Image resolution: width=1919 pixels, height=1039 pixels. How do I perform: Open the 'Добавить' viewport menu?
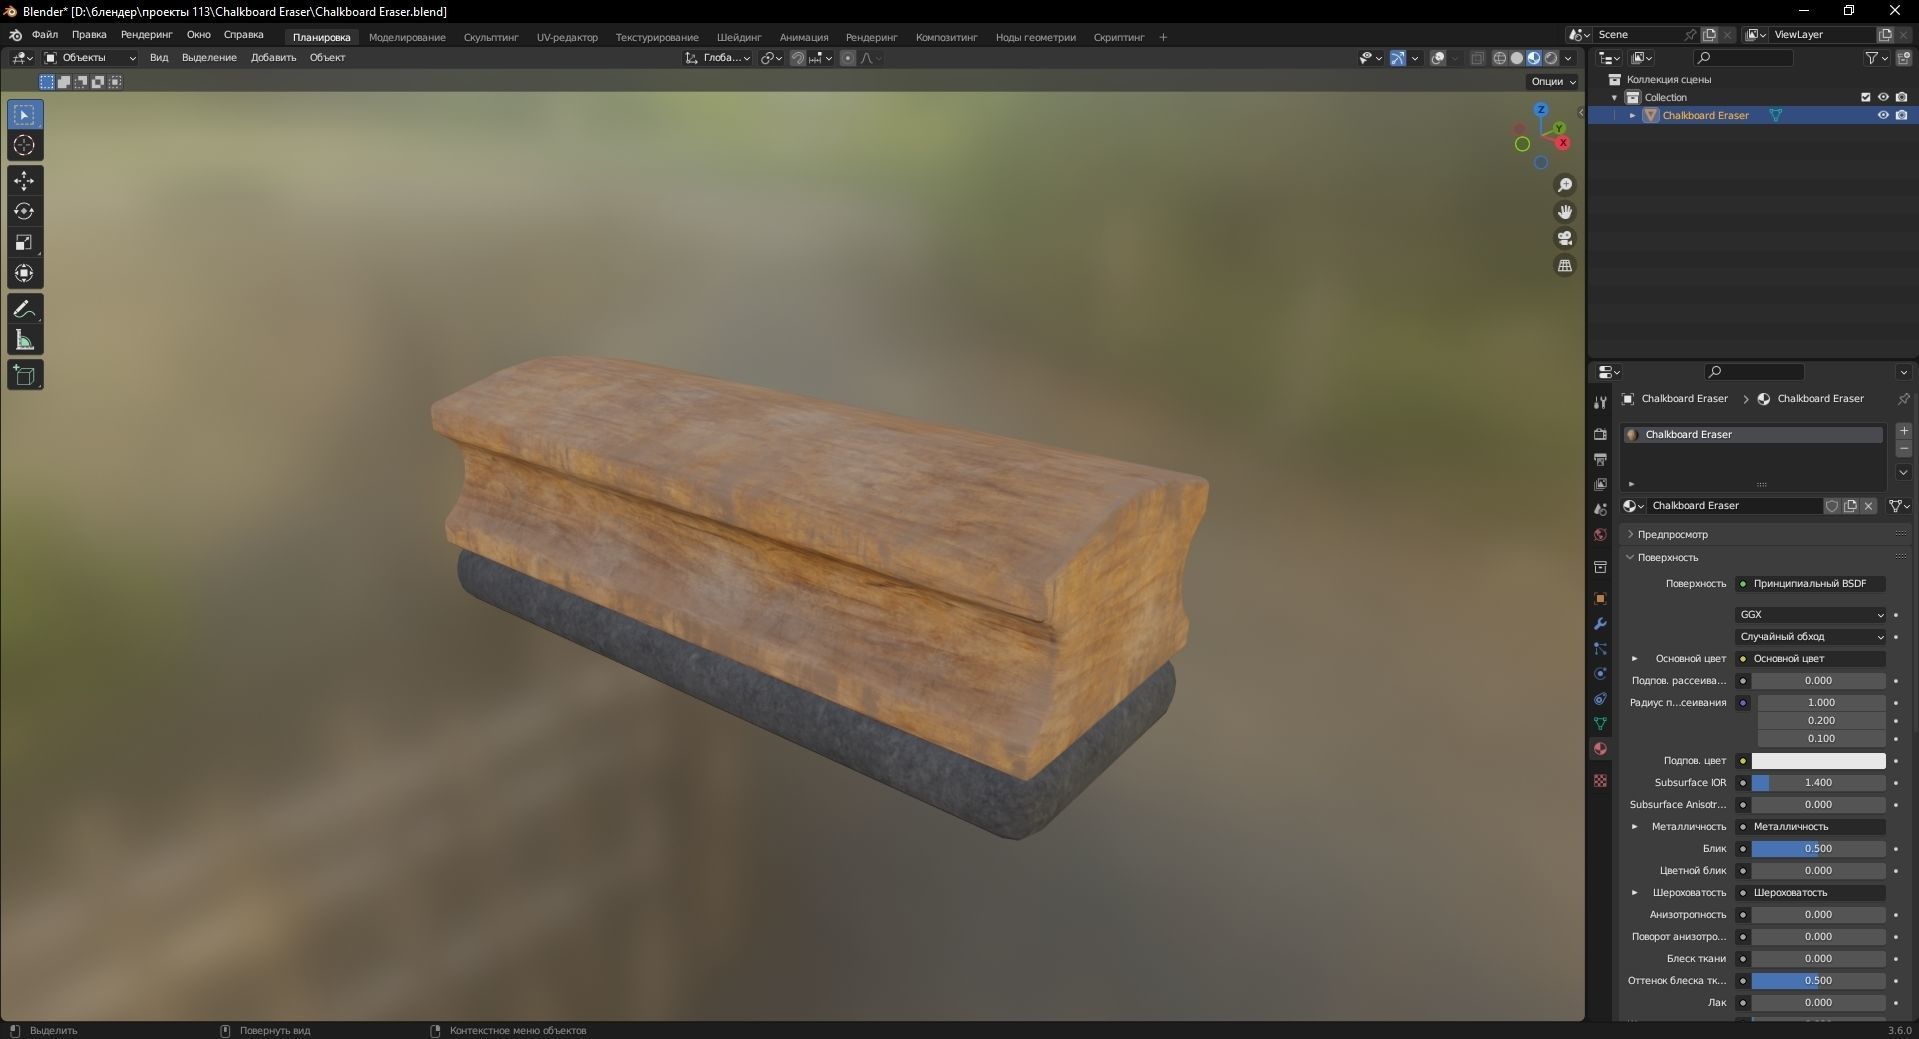[273, 58]
